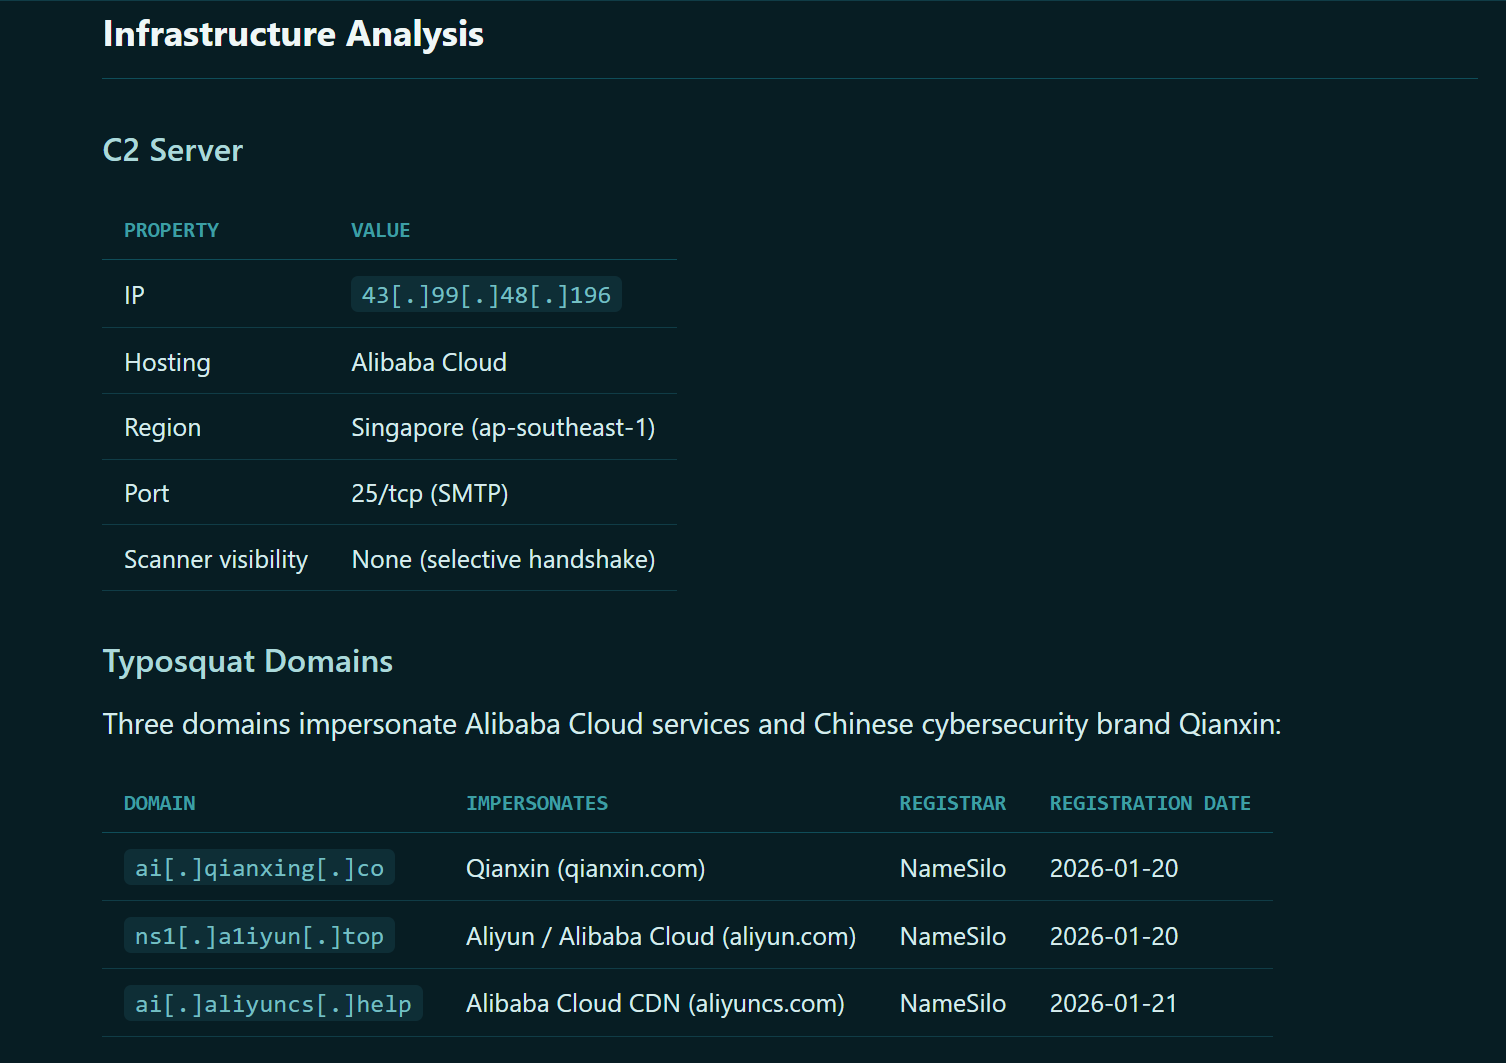Click the PROPERTY column header
1506x1063 pixels.
[x=171, y=230]
